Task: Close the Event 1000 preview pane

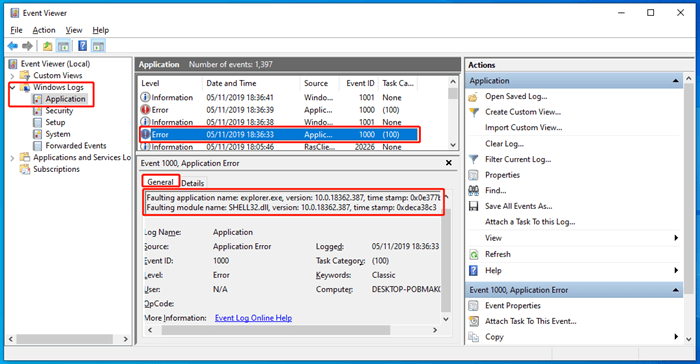Action: [448, 163]
